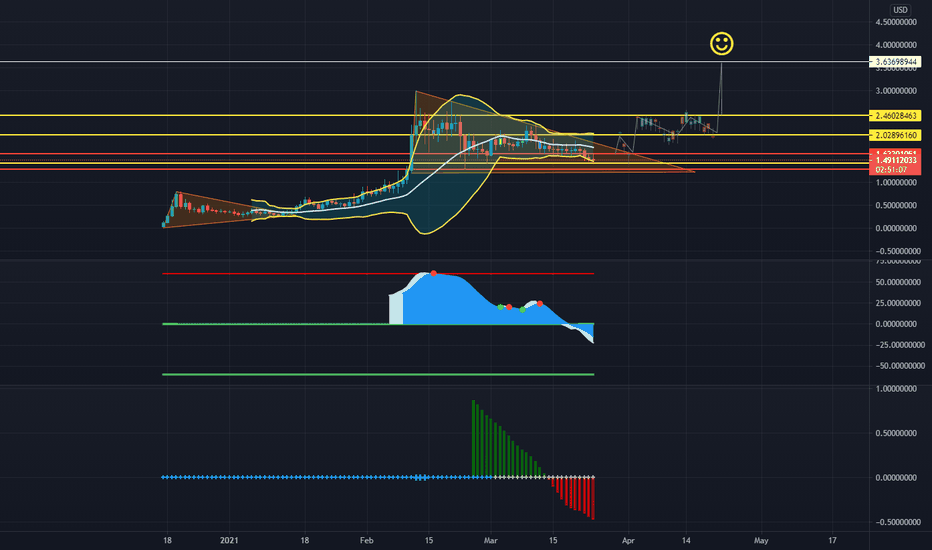Image resolution: width=932 pixels, height=550 pixels.
Task: Click the 1.00000000 value on main price axis
Action: click(x=896, y=183)
